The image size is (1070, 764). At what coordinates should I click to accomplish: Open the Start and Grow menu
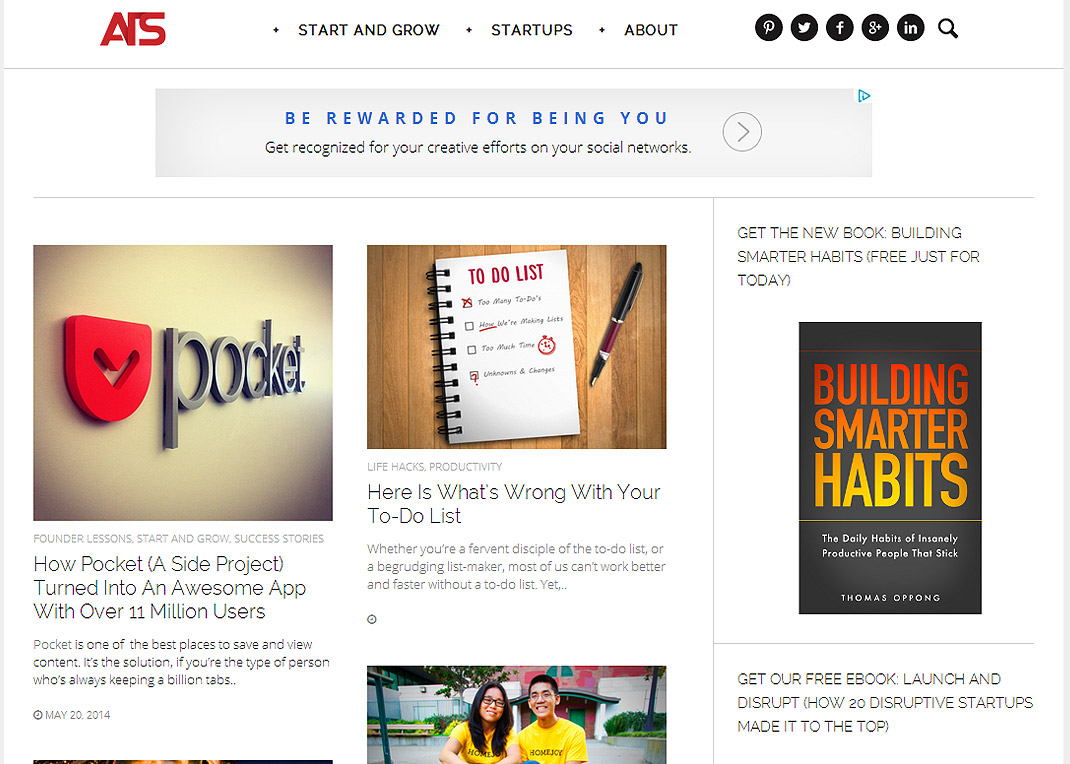tap(368, 30)
